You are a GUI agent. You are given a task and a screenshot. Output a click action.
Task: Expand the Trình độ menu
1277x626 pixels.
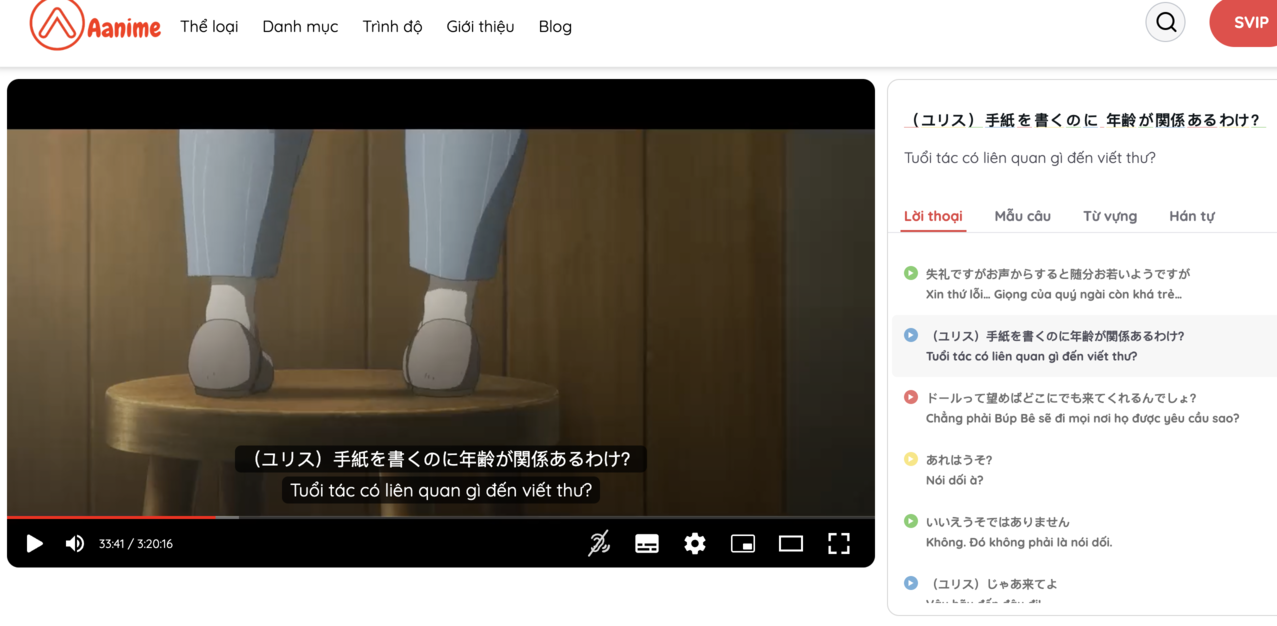click(392, 27)
